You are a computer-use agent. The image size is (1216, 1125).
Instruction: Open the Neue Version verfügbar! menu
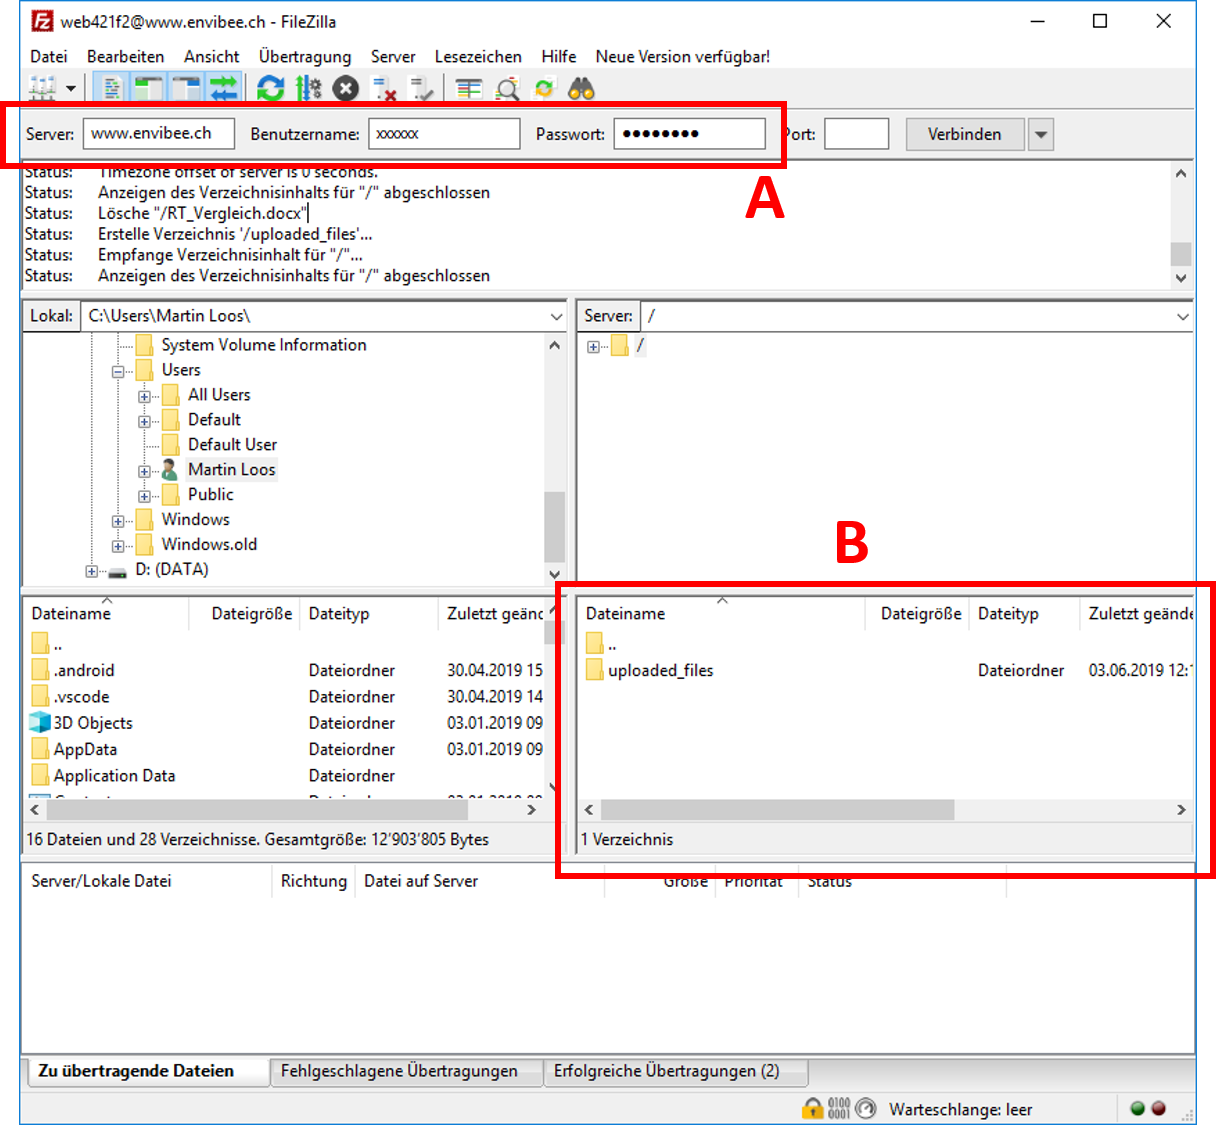(x=682, y=56)
